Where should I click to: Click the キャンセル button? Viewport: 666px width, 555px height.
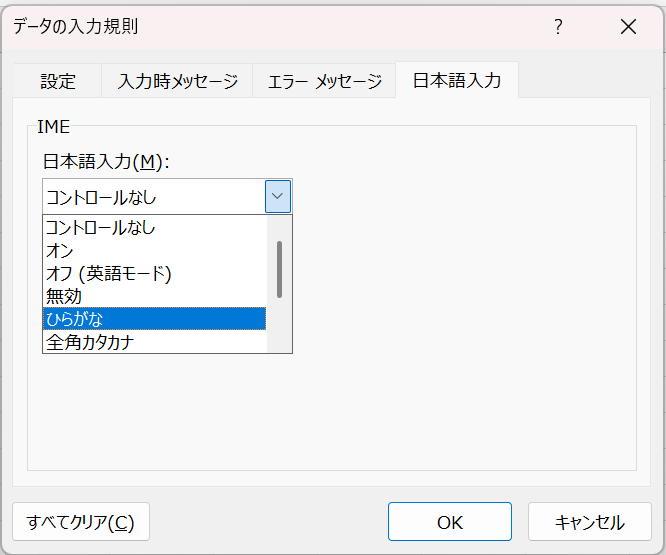(590, 521)
